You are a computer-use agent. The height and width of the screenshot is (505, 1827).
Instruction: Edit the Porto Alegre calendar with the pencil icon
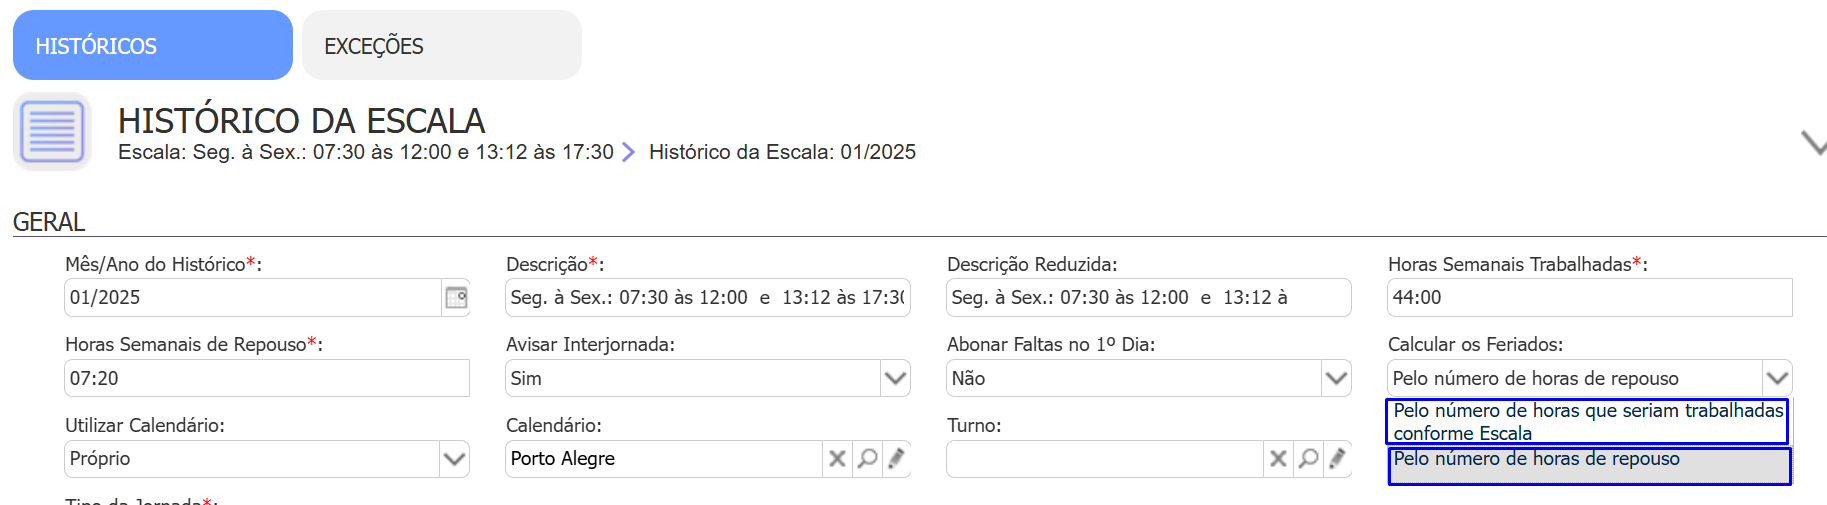point(897,459)
